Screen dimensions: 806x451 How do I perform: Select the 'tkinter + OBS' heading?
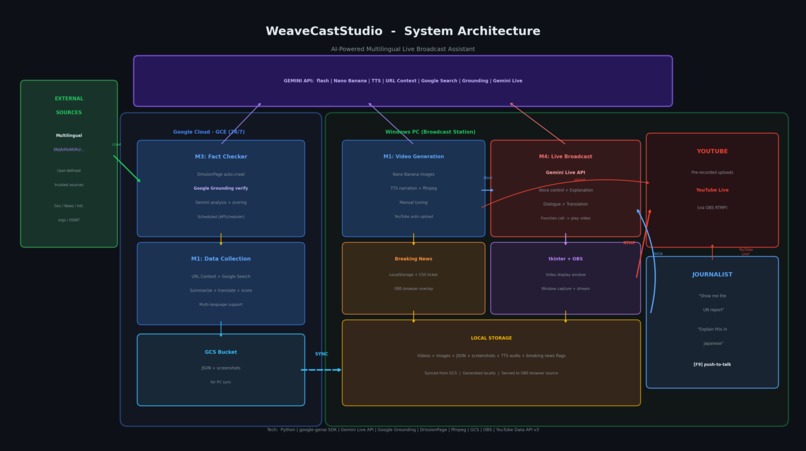click(565, 259)
